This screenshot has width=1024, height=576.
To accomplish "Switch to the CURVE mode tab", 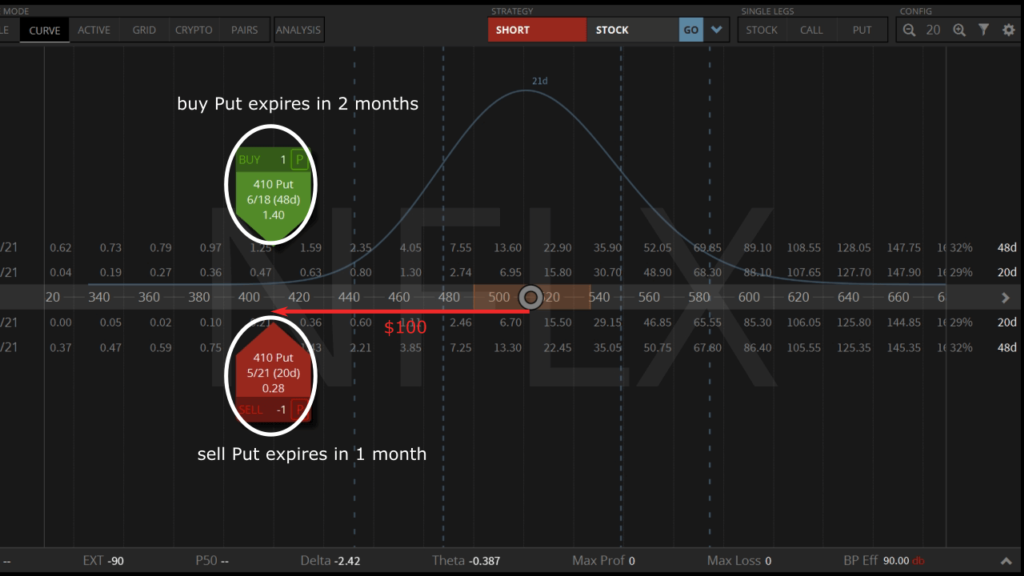I will coord(44,30).
